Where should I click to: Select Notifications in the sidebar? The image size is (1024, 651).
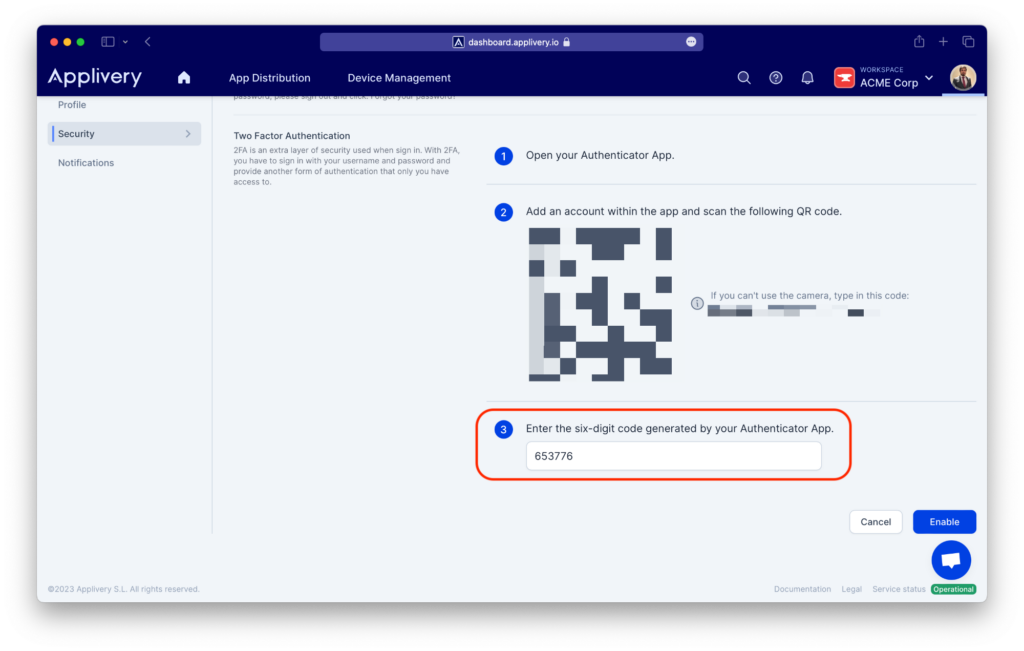click(x=86, y=163)
